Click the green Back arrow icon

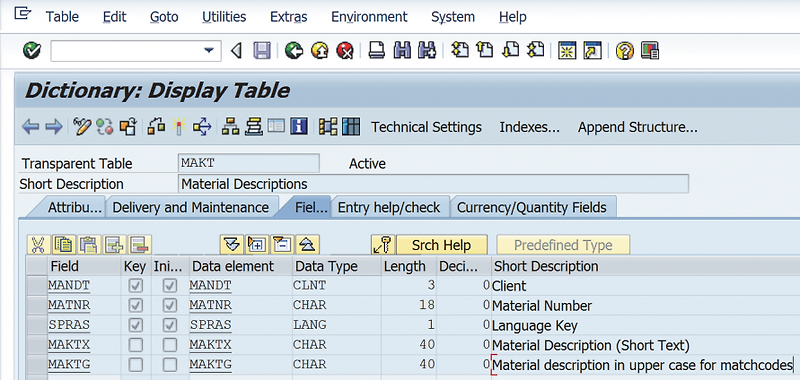point(293,50)
